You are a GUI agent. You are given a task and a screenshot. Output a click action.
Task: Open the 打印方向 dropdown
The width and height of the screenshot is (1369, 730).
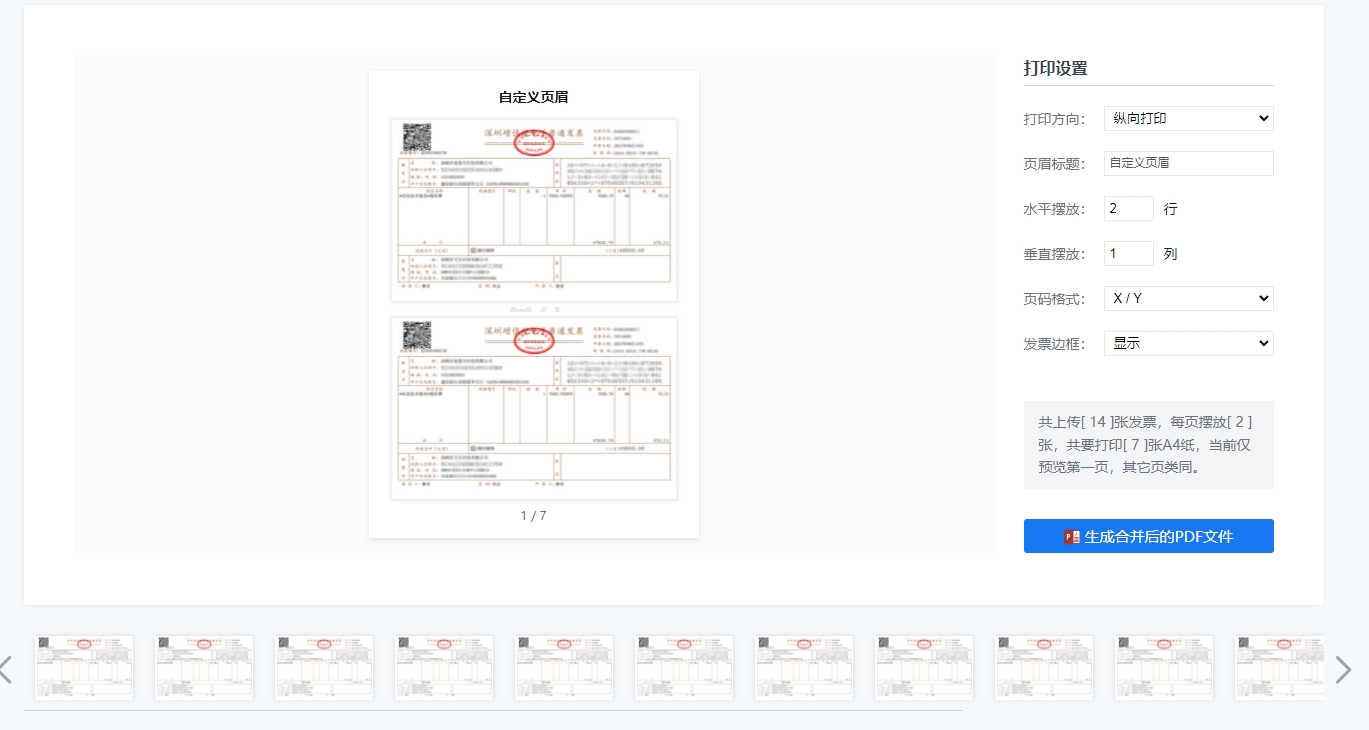pos(1188,118)
